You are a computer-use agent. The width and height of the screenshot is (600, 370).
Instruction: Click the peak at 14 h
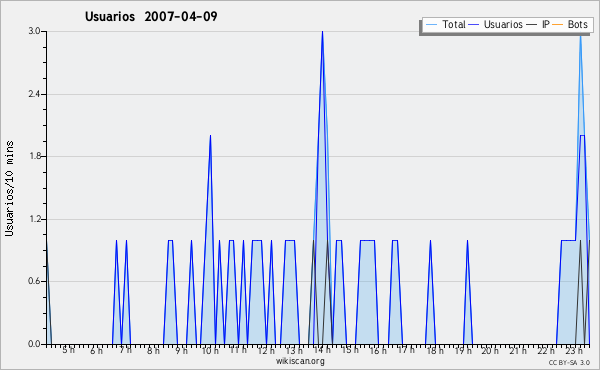323,32
